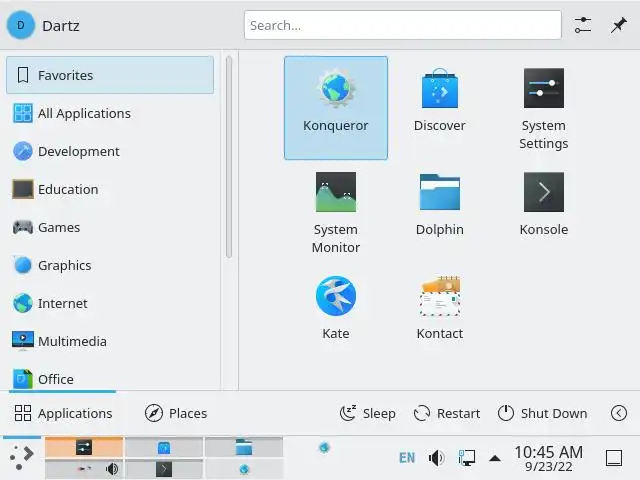Screen dimensions: 640x480
Task: Switch to the Places tab
Action: pos(176,413)
